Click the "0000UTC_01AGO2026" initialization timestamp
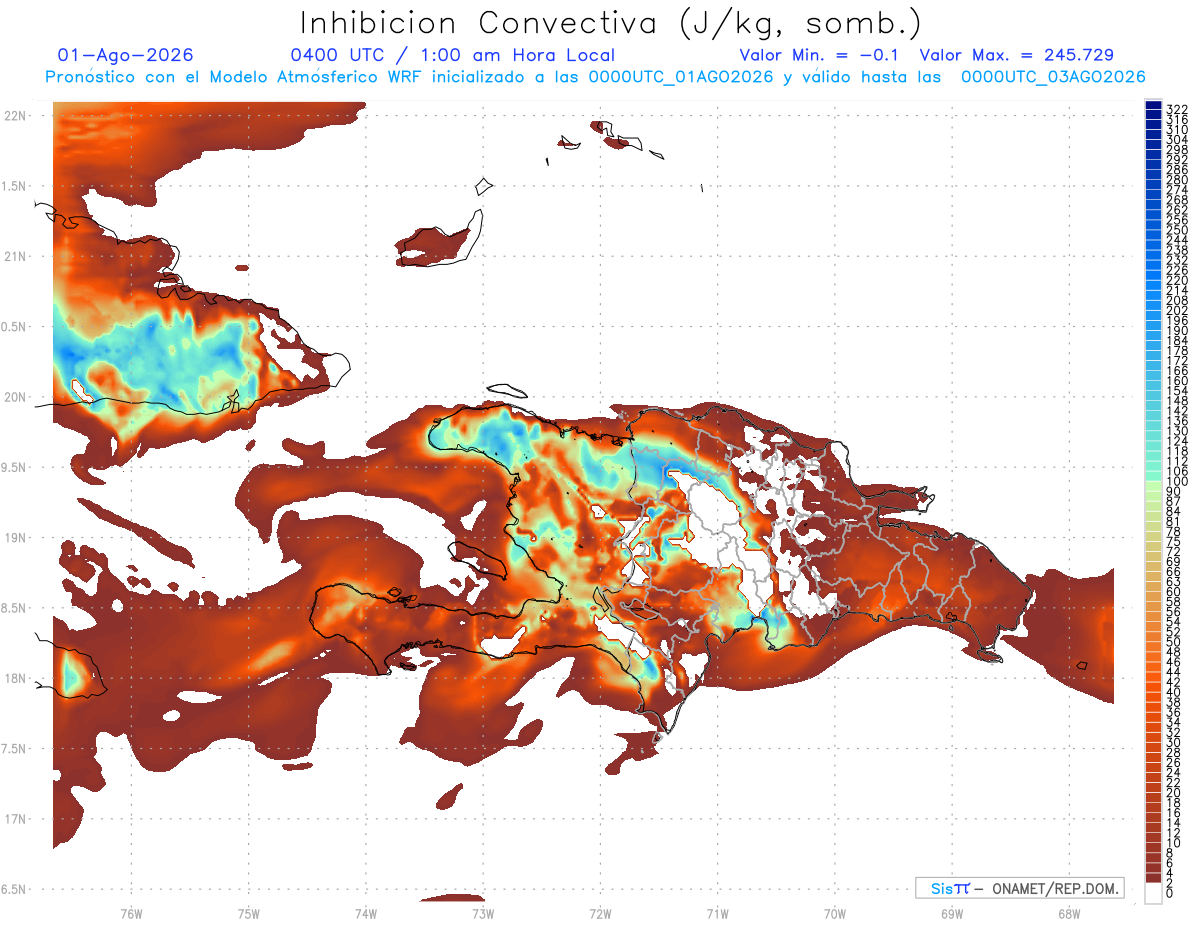 tap(681, 76)
